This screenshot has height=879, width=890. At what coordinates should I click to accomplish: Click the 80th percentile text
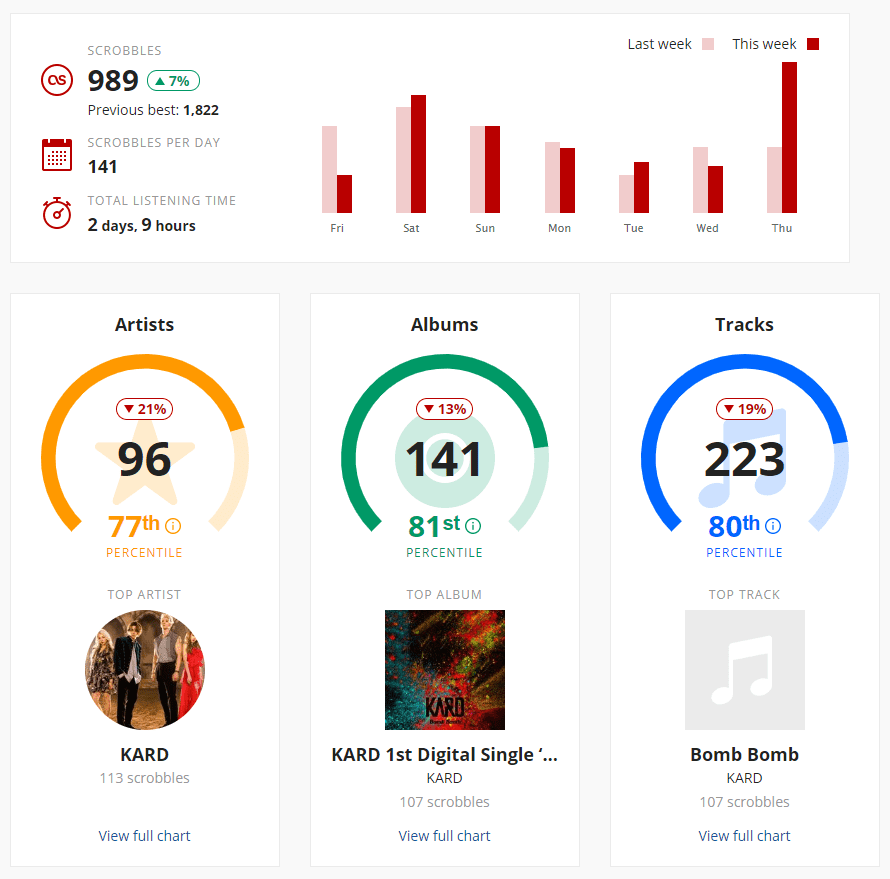click(x=734, y=526)
